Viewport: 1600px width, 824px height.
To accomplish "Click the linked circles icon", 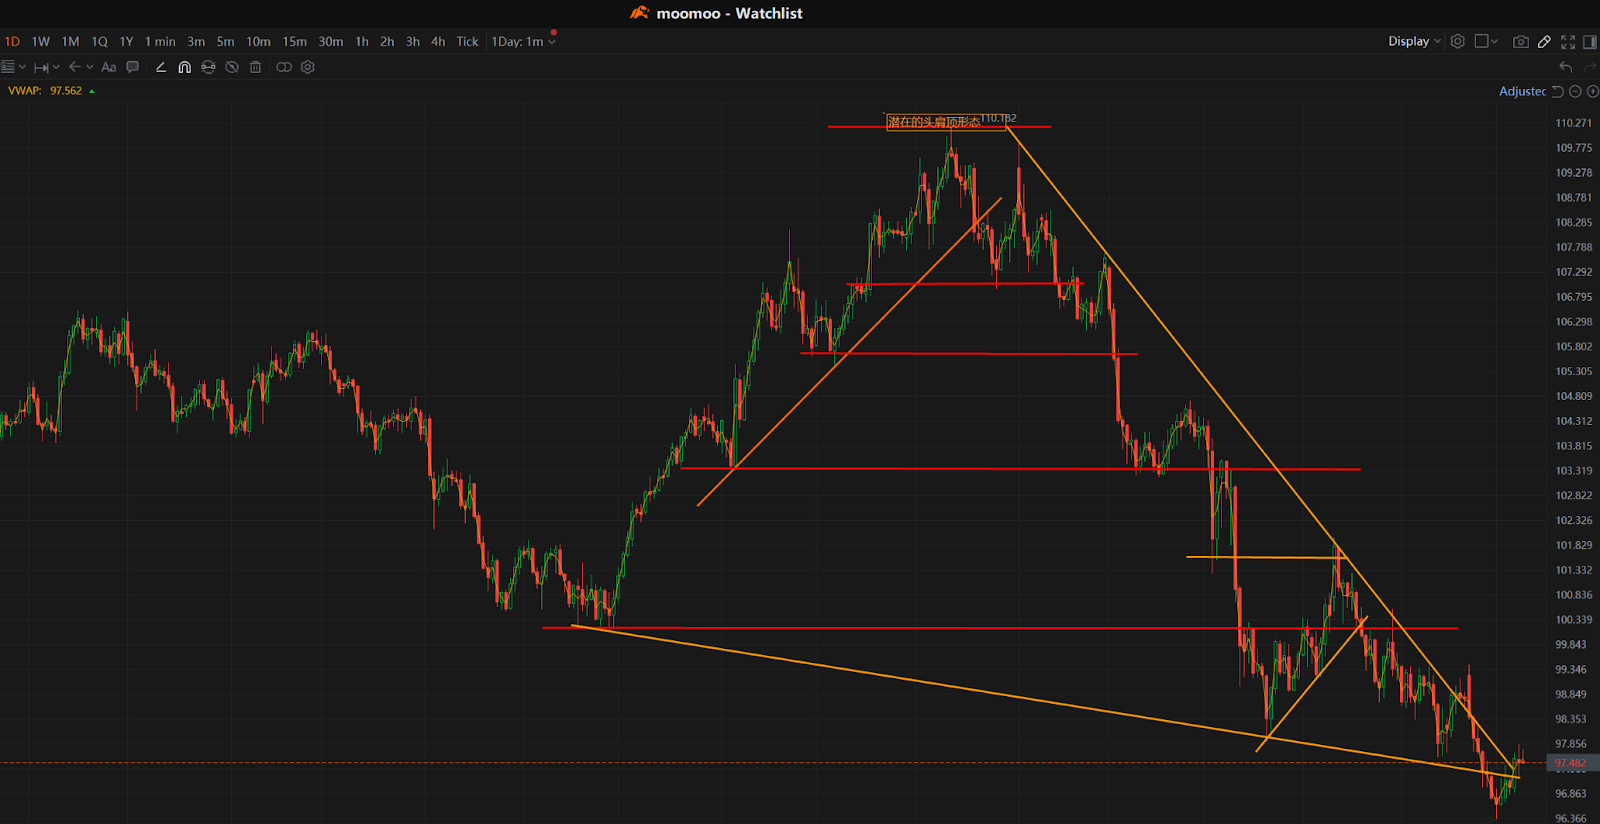I will pos(284,67).
